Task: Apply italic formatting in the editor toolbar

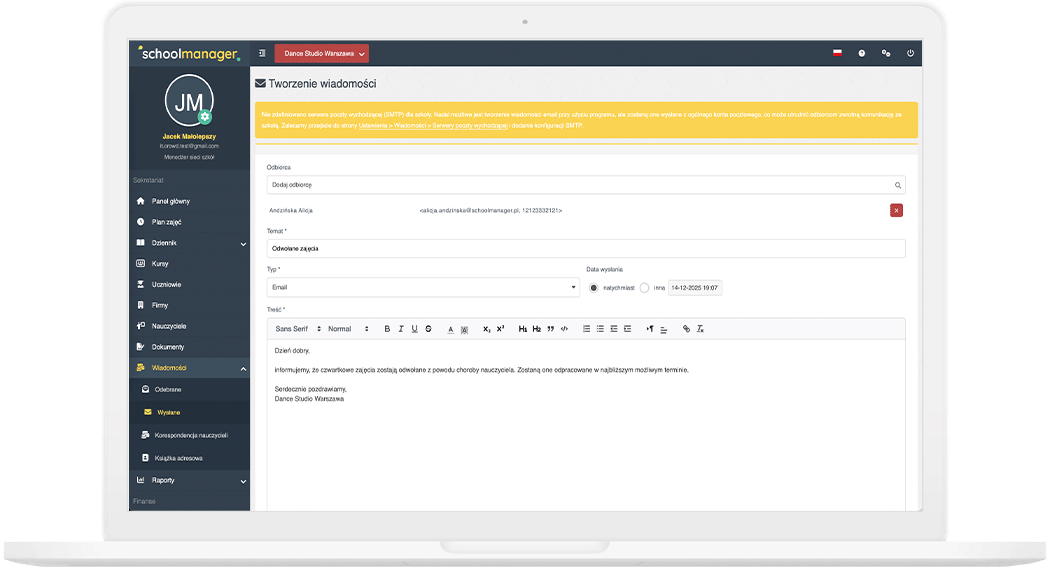Action: click(x=401, y=329)
